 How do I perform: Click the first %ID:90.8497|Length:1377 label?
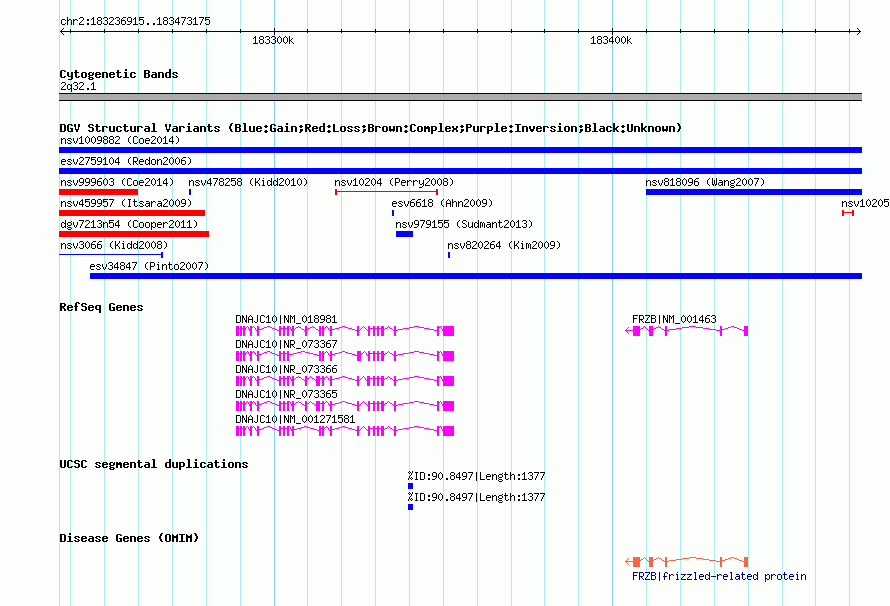tap(476, 476)
